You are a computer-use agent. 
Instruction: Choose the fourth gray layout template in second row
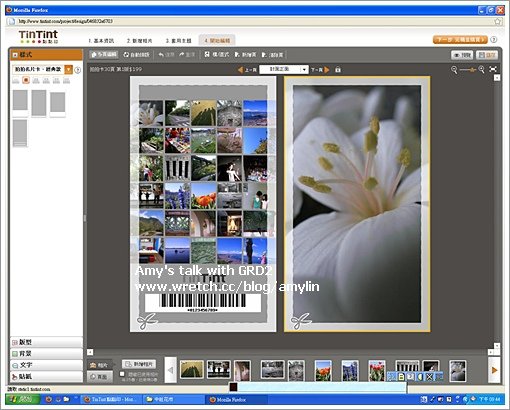coord(20,133)
